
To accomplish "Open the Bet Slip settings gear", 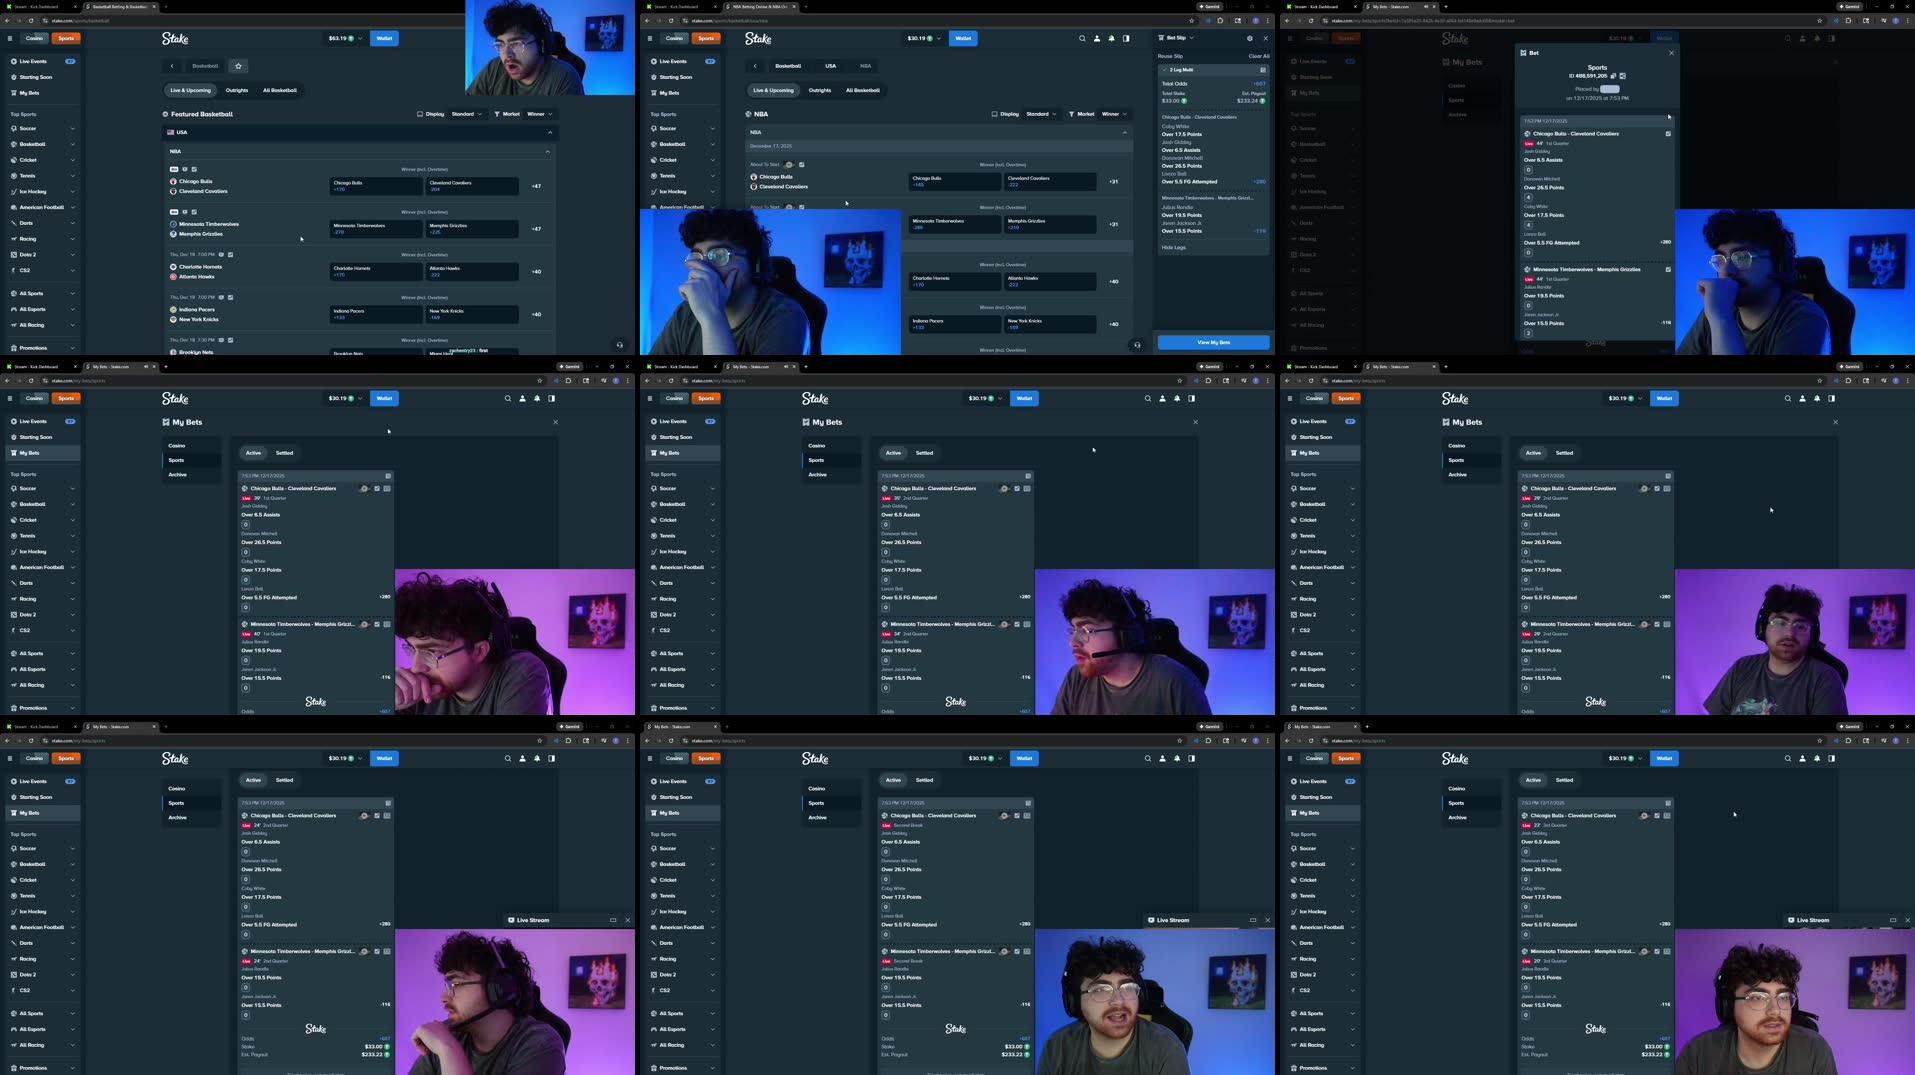I will [1250, 37].
